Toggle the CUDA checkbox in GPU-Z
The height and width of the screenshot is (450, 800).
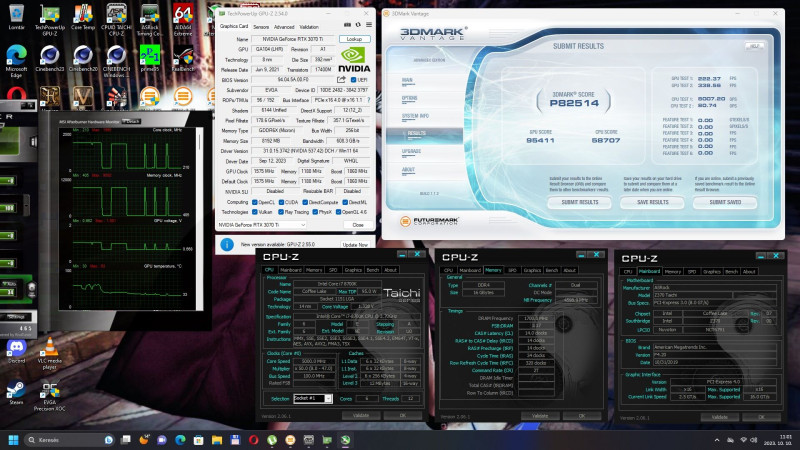click(281, 202)
